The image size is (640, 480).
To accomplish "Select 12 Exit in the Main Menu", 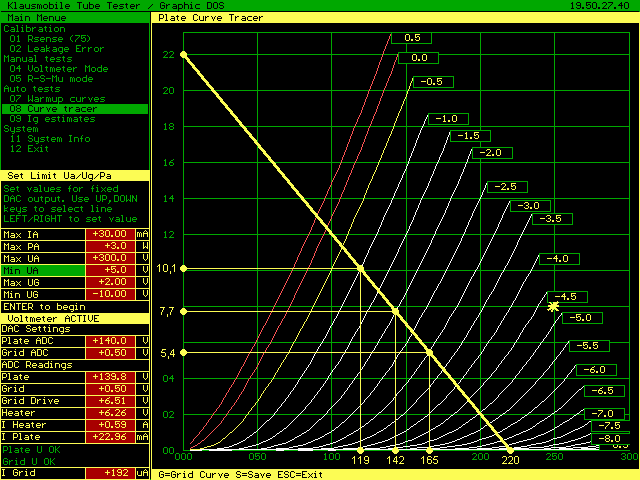I will [x=38, y=149].
